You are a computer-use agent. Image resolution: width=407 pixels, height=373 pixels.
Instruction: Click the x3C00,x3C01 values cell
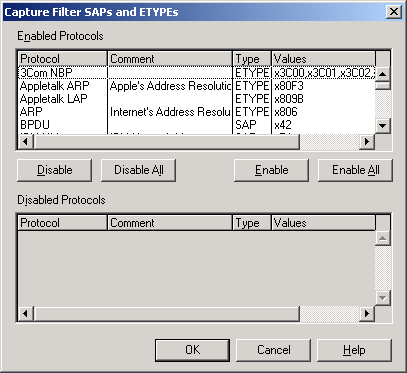tap(323, 73)
